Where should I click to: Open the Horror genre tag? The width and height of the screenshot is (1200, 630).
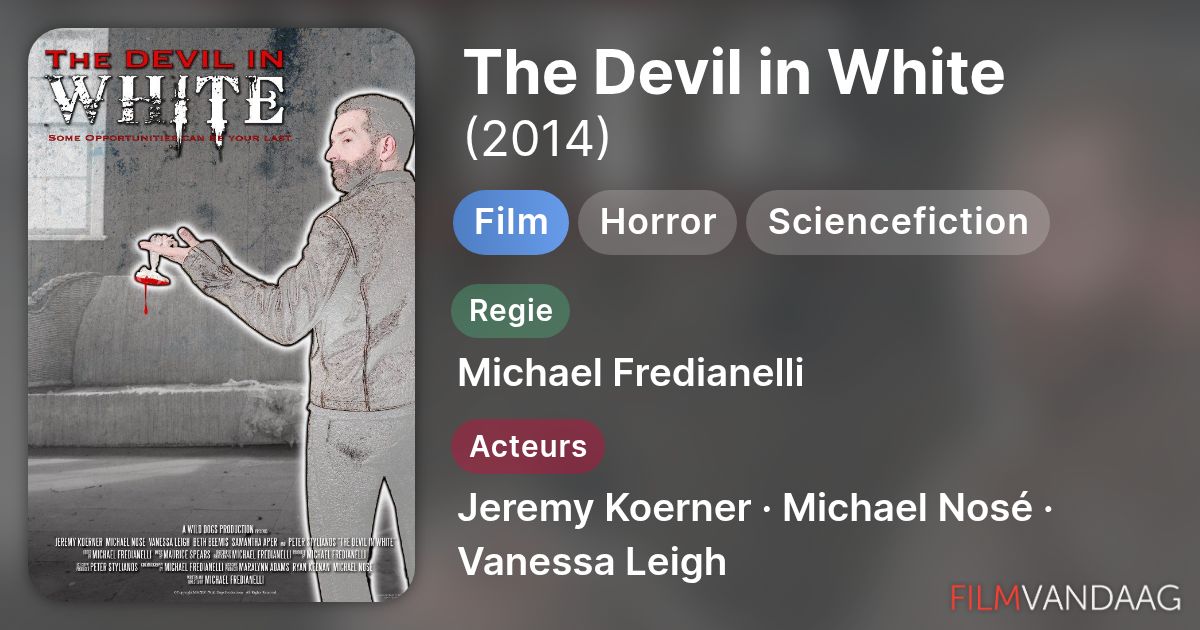pos(657,221)
